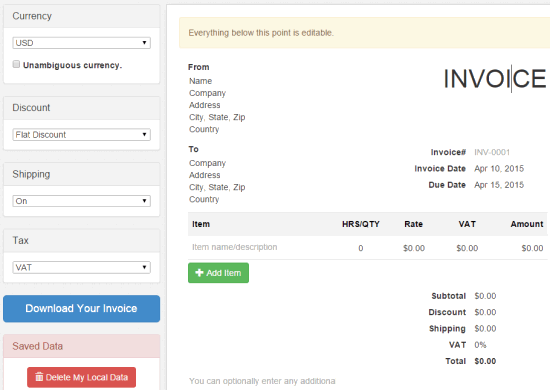Screen dimensions: 550x390
Task: Click the To Address field
Action: (x=204, y=175)
